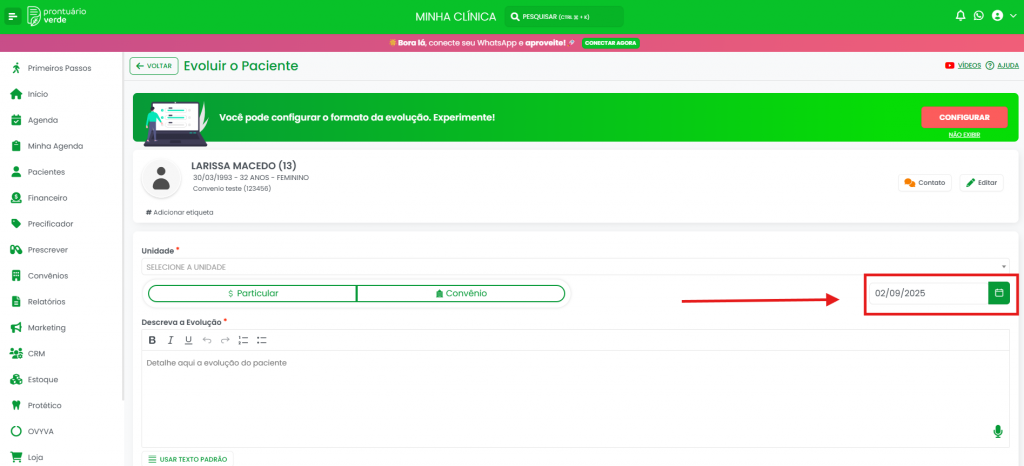Click the notifications bell icon
The height and width of the screenshot is (466, 1024).
pyautogui.click(x=960, y=16)
